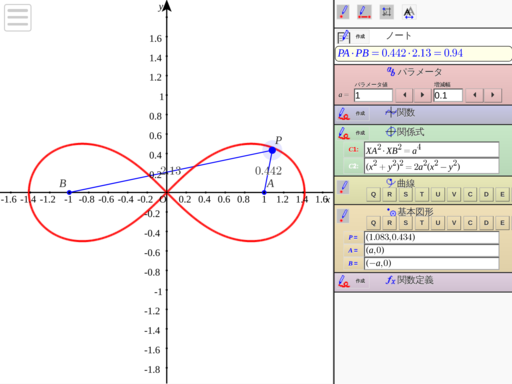This screenshot has height=384, width=512.
Task: Click the text size AA icon
Action: [409, 12]
